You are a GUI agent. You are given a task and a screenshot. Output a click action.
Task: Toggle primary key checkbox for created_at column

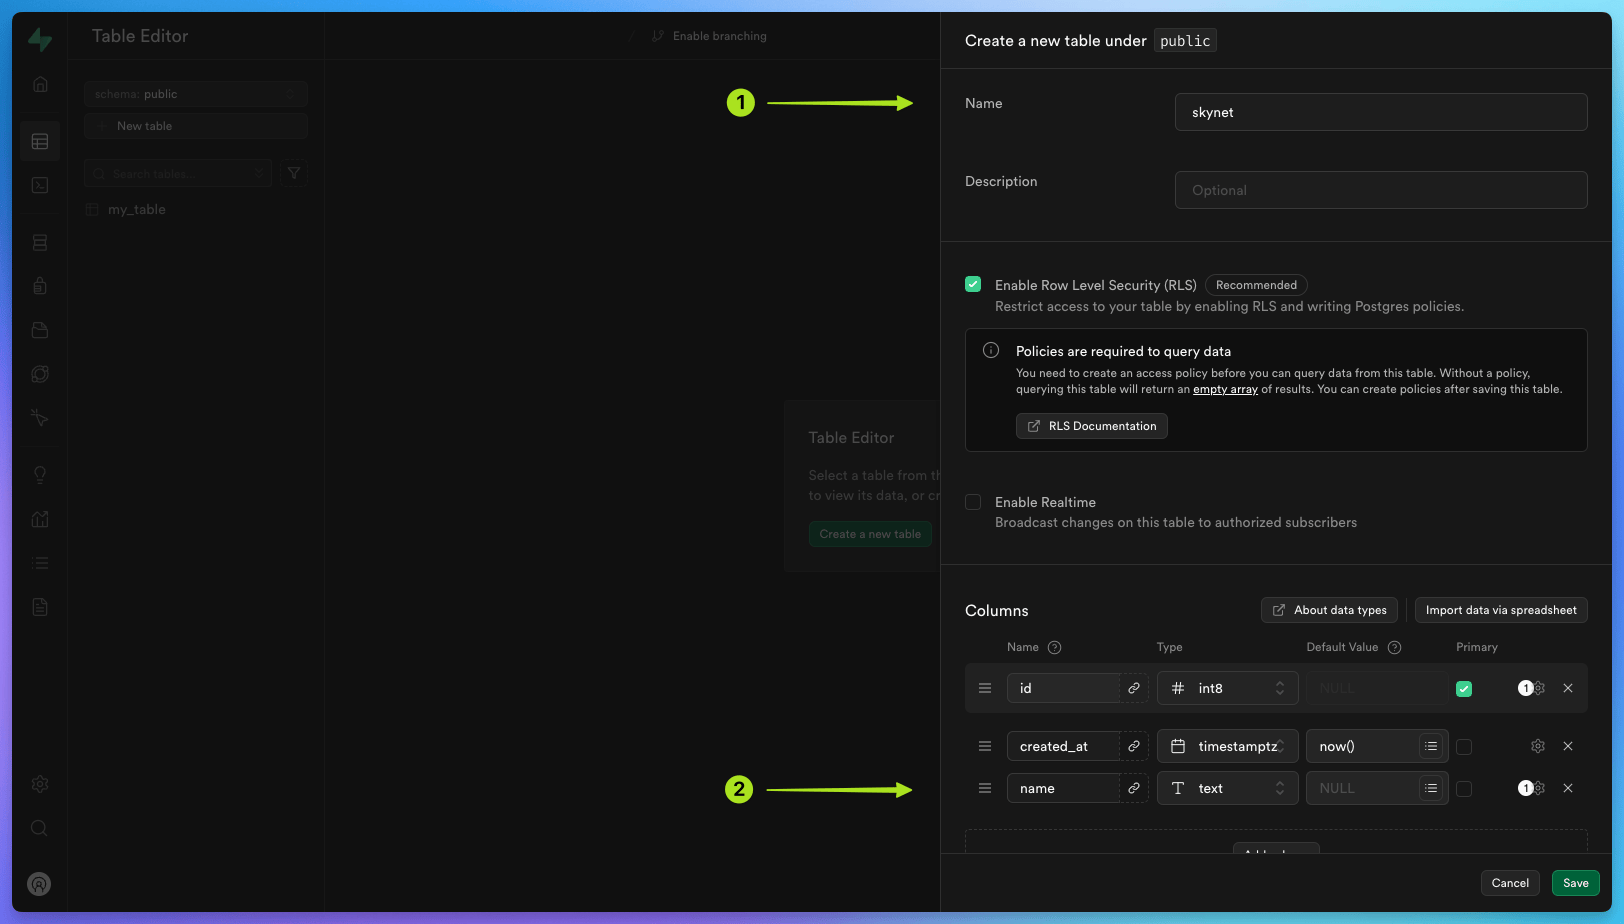(x=1464, y=747)
